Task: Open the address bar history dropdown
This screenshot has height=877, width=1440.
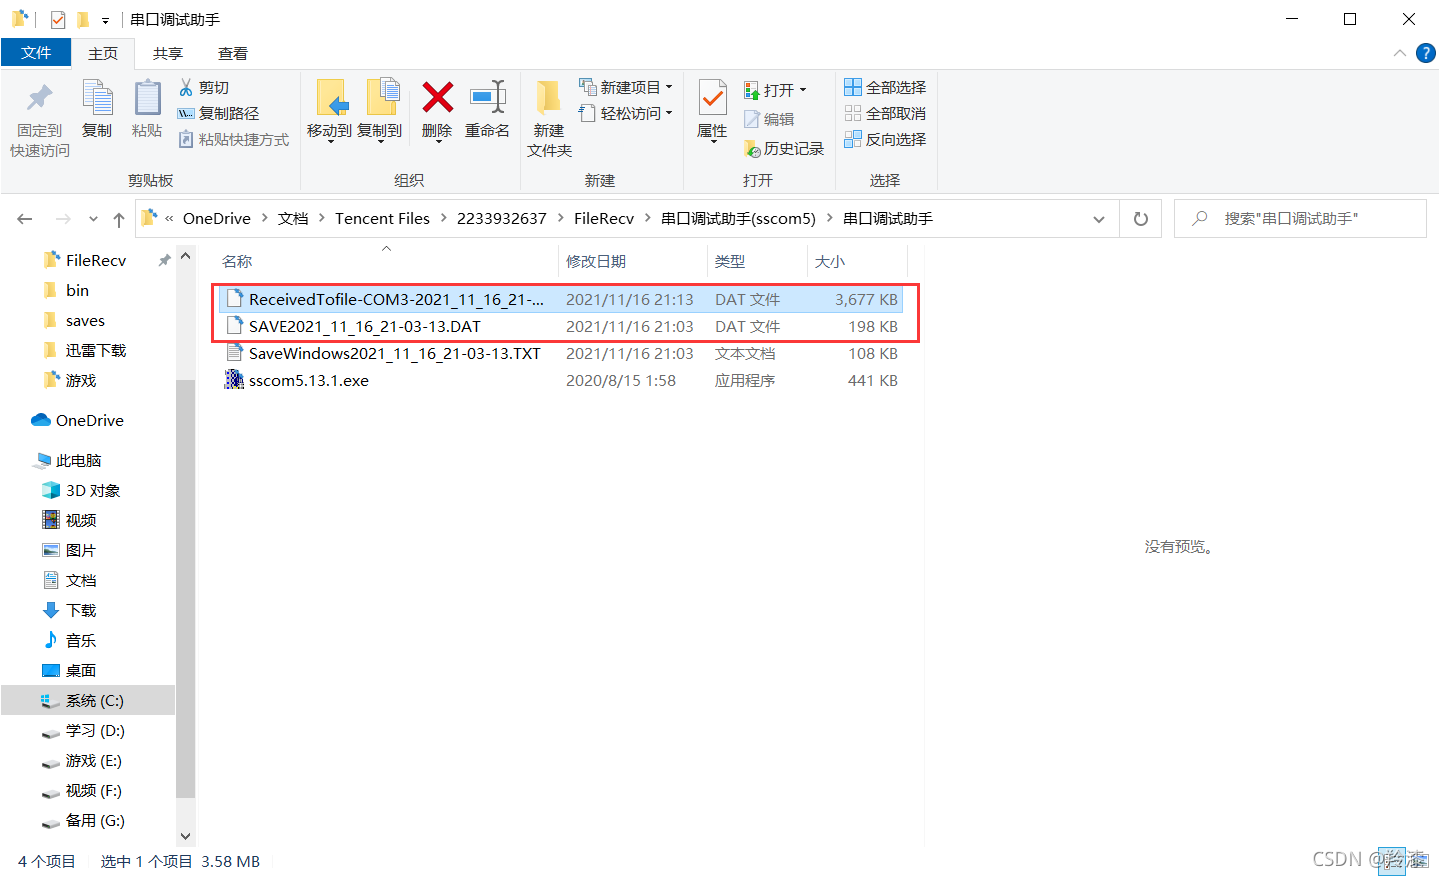Action: pyautogui.click(x=1099, y=219)
